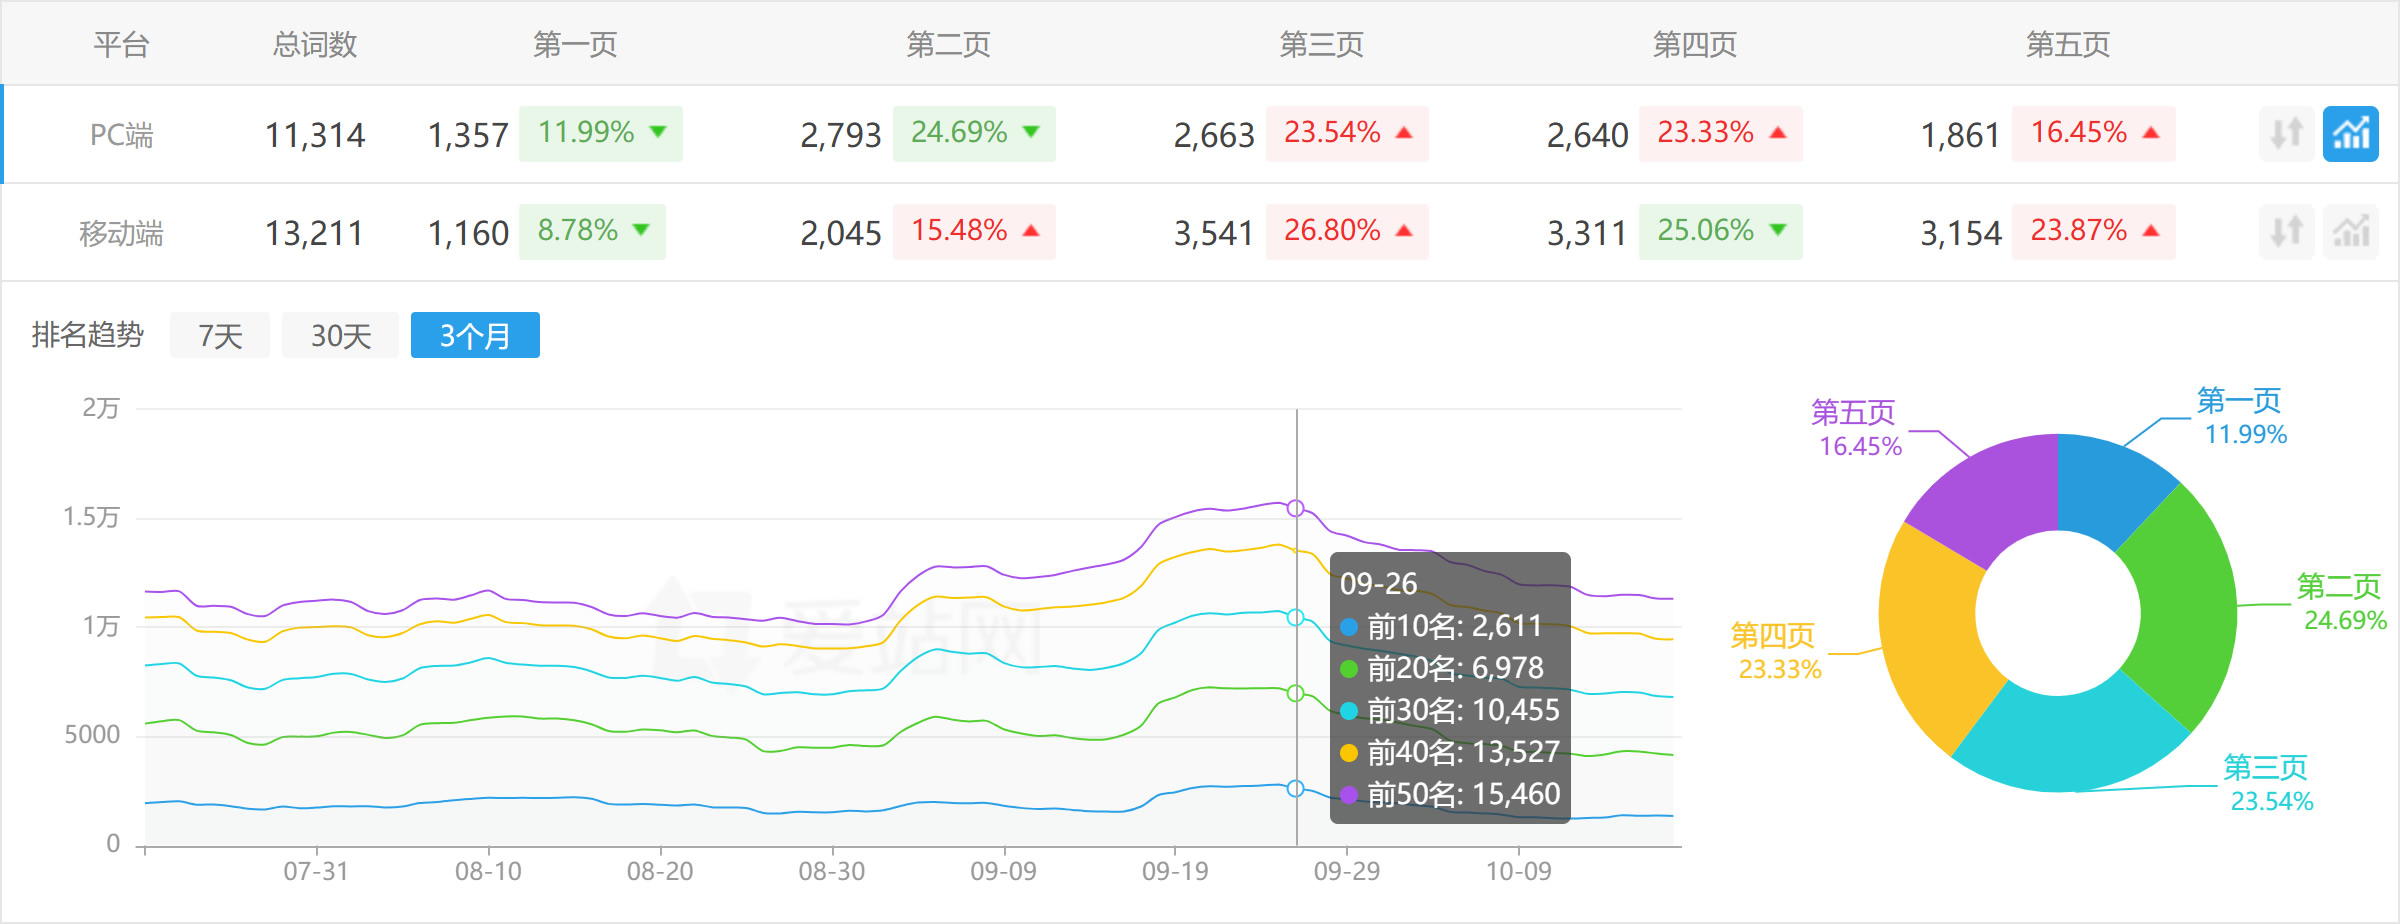Select the 3个月 time range button
Screen dimensions: 2400x924
pyautogui.click(x=475, y=335)
